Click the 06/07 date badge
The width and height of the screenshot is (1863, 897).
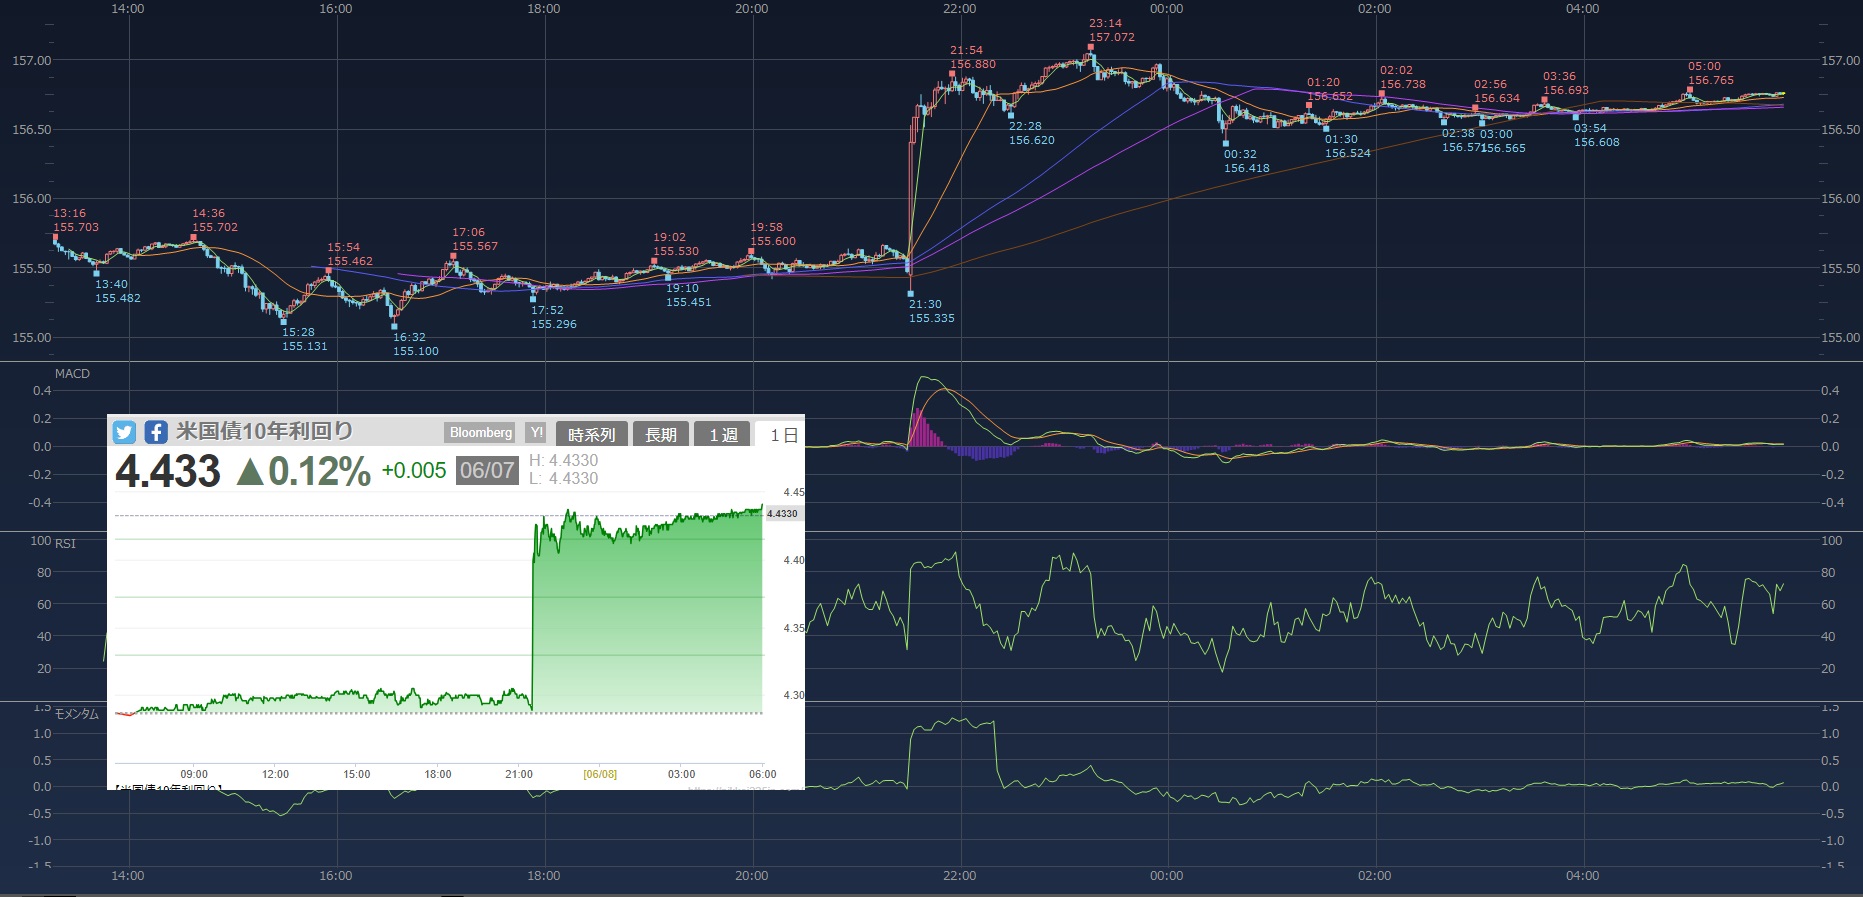click(x=487, y=470)
